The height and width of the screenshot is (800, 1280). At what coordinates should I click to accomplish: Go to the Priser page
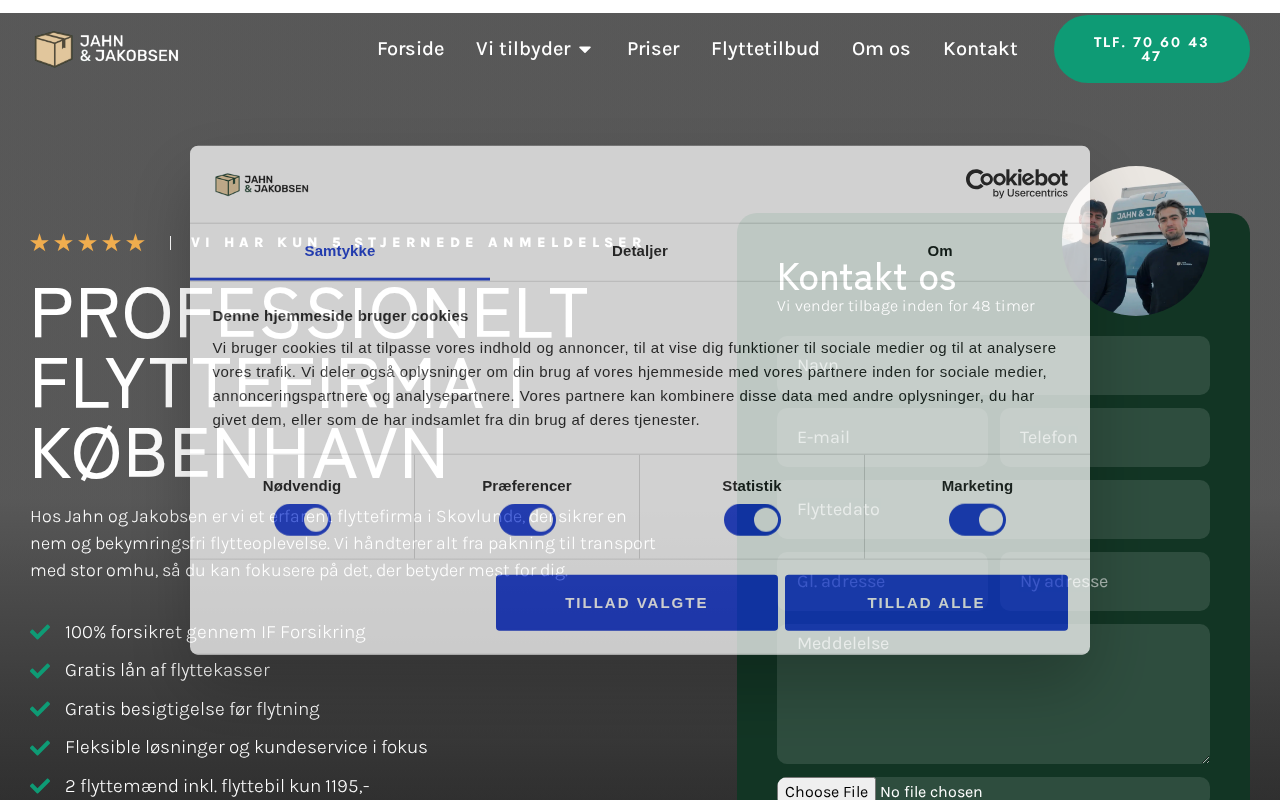pyautogui.click(x=653, y=49)
